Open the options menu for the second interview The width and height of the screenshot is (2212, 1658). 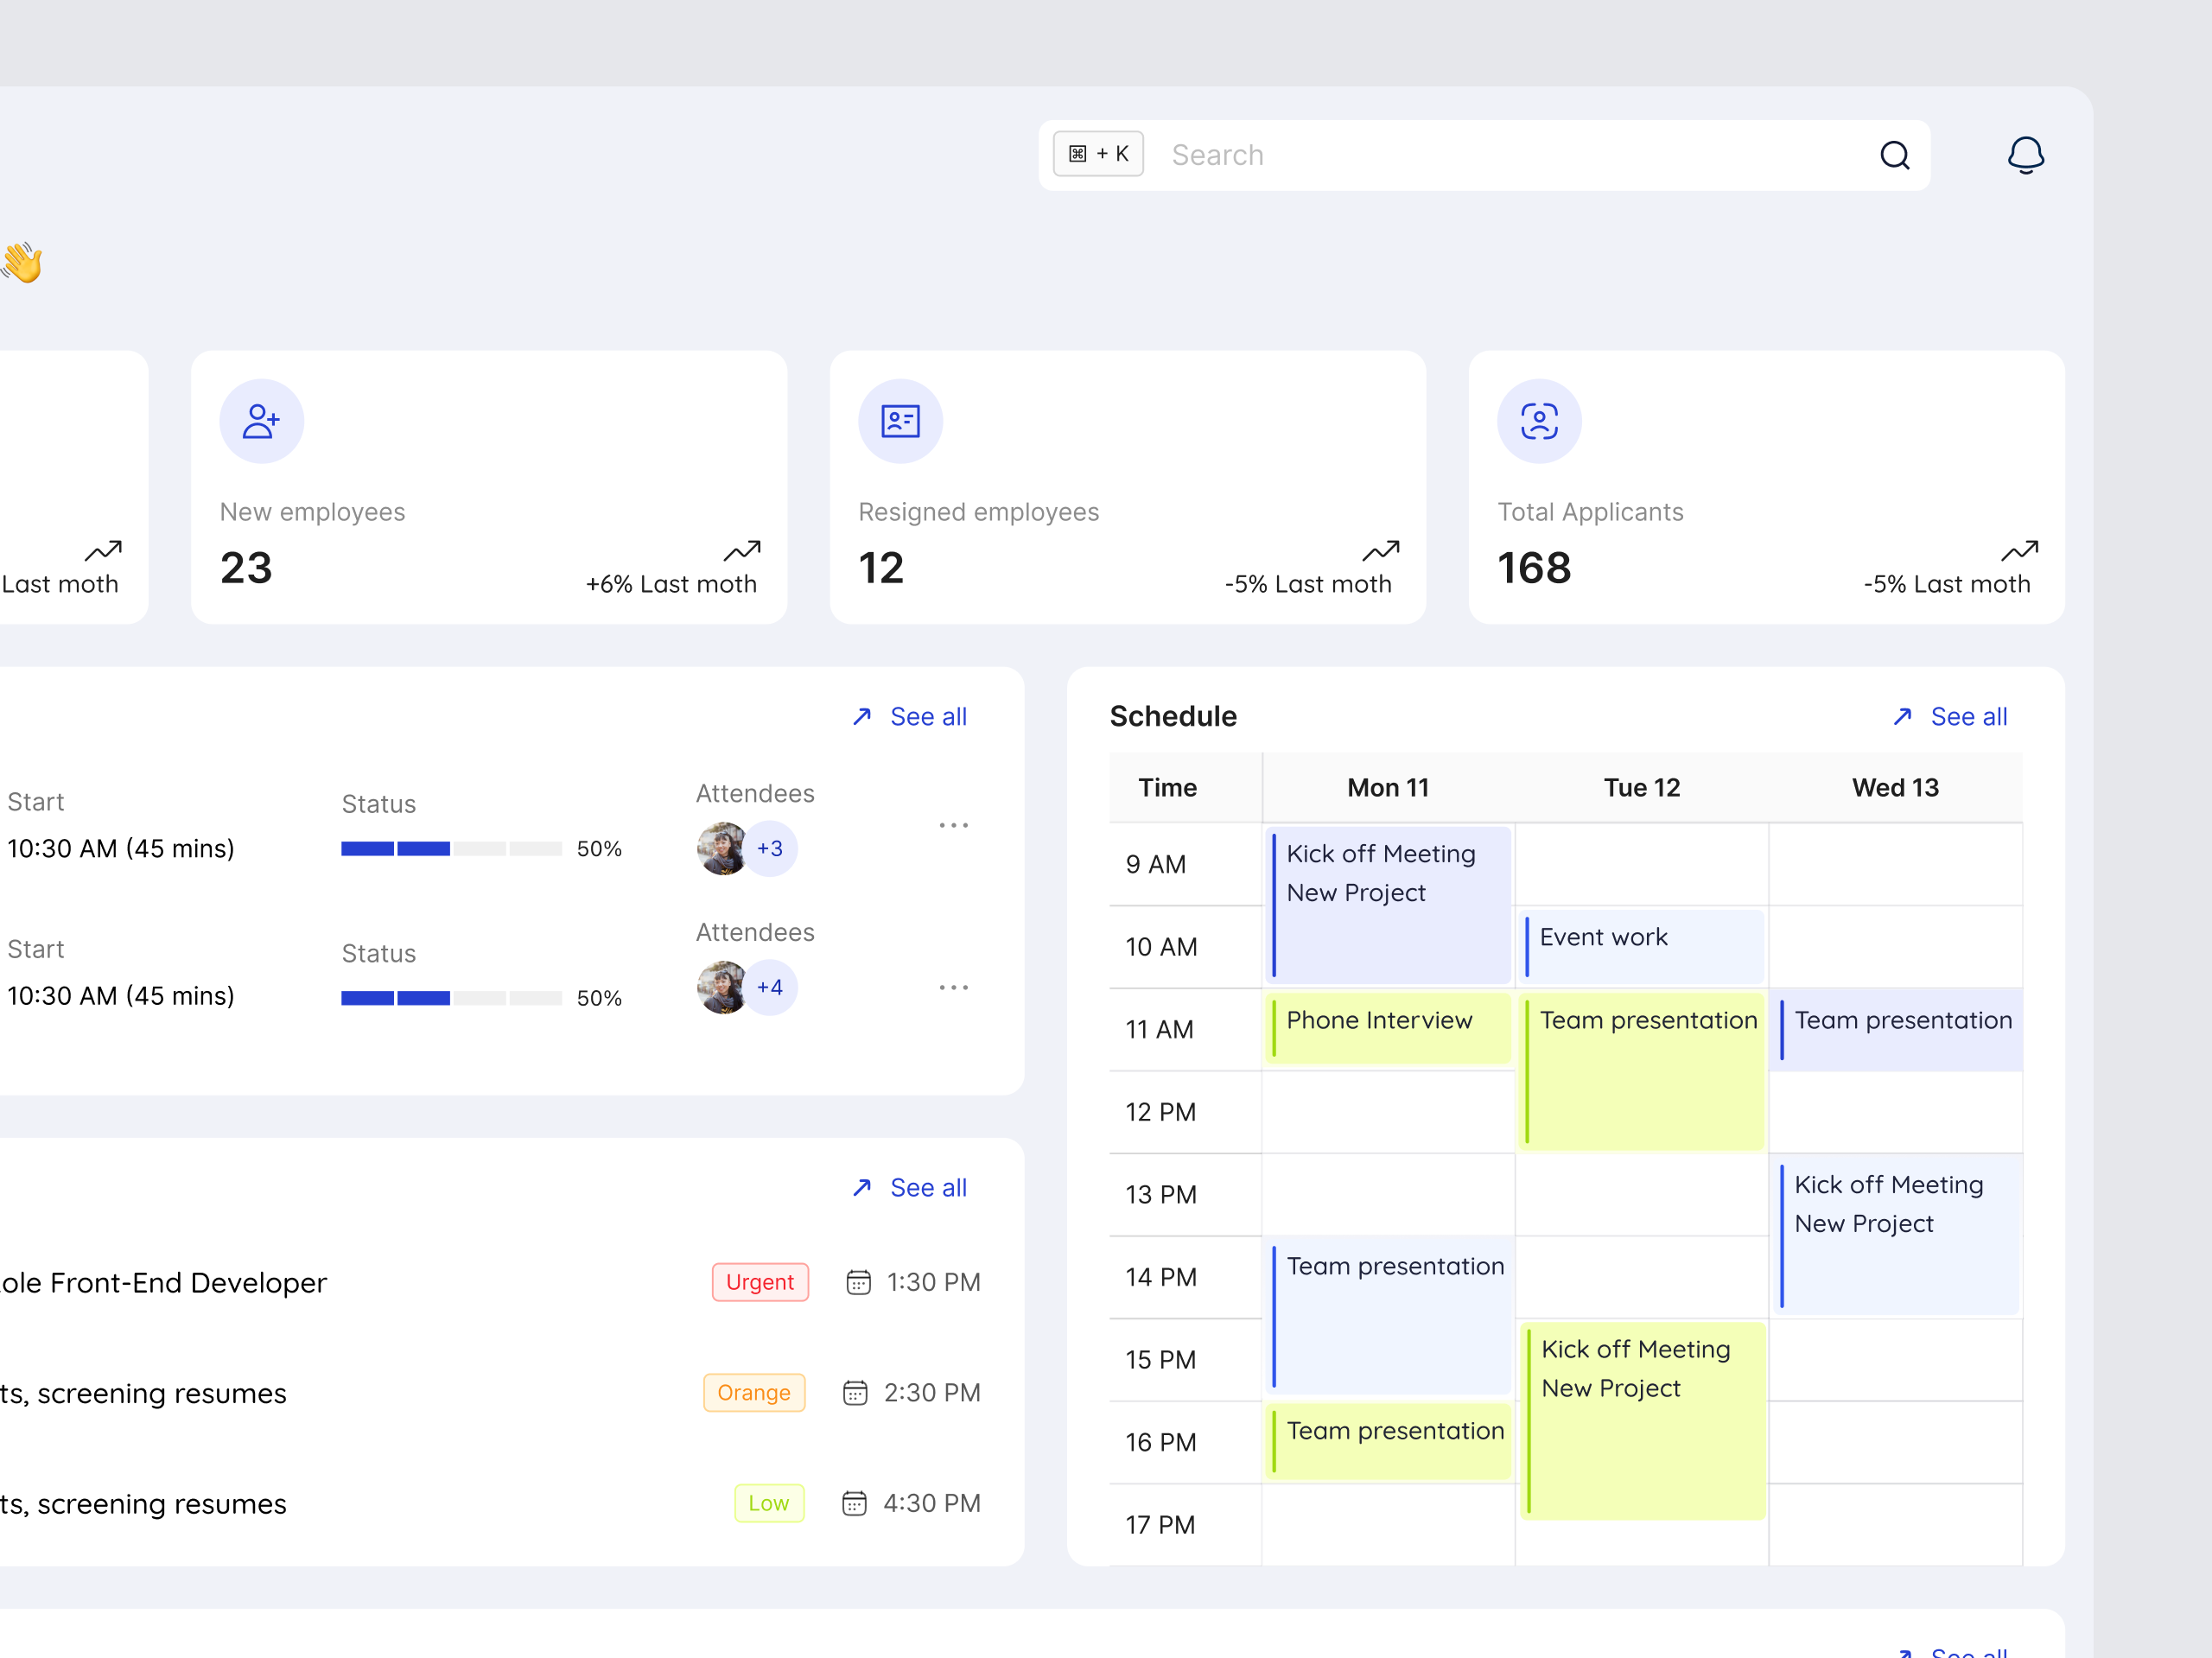(x=953, y=987)
